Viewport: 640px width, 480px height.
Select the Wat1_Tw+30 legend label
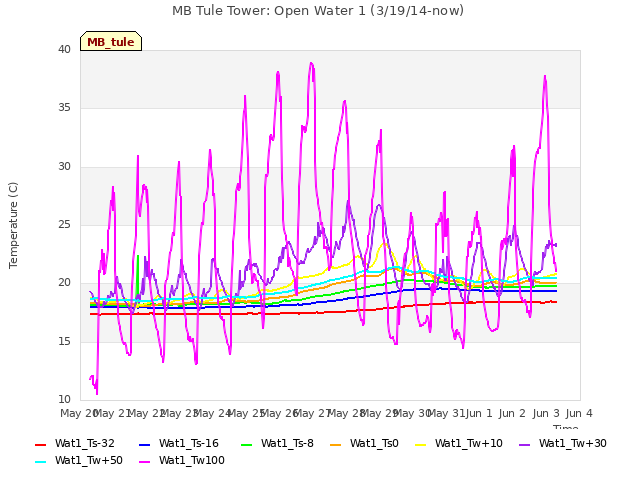point(573,443)
